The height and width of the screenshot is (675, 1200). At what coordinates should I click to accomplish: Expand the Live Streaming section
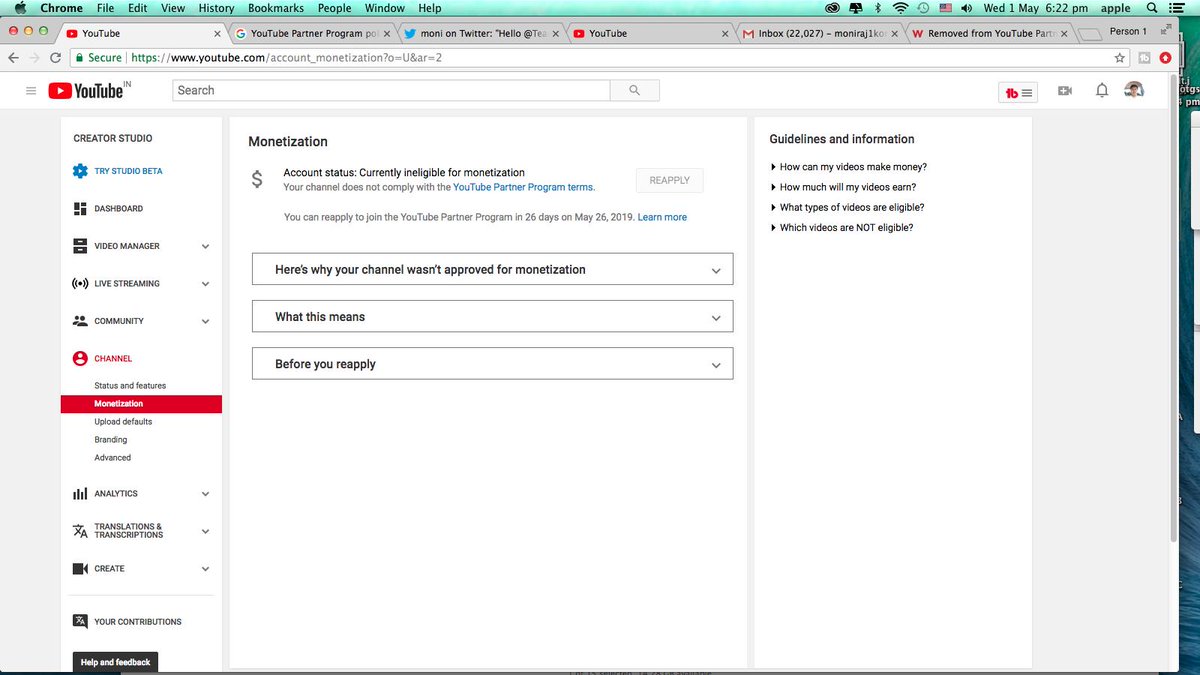click(x=205, y=284)
